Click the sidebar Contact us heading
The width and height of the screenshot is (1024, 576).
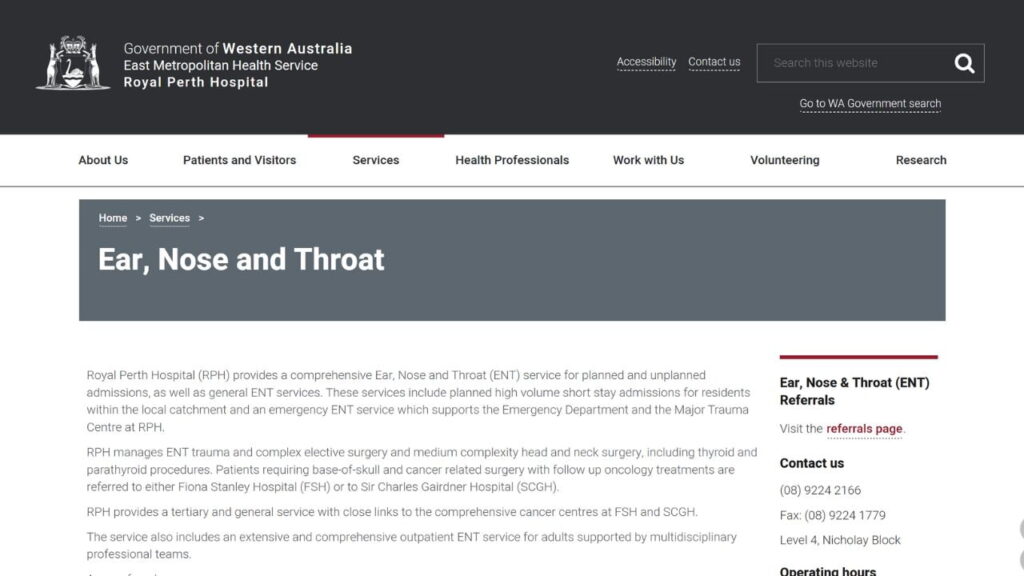coord(812,463)
